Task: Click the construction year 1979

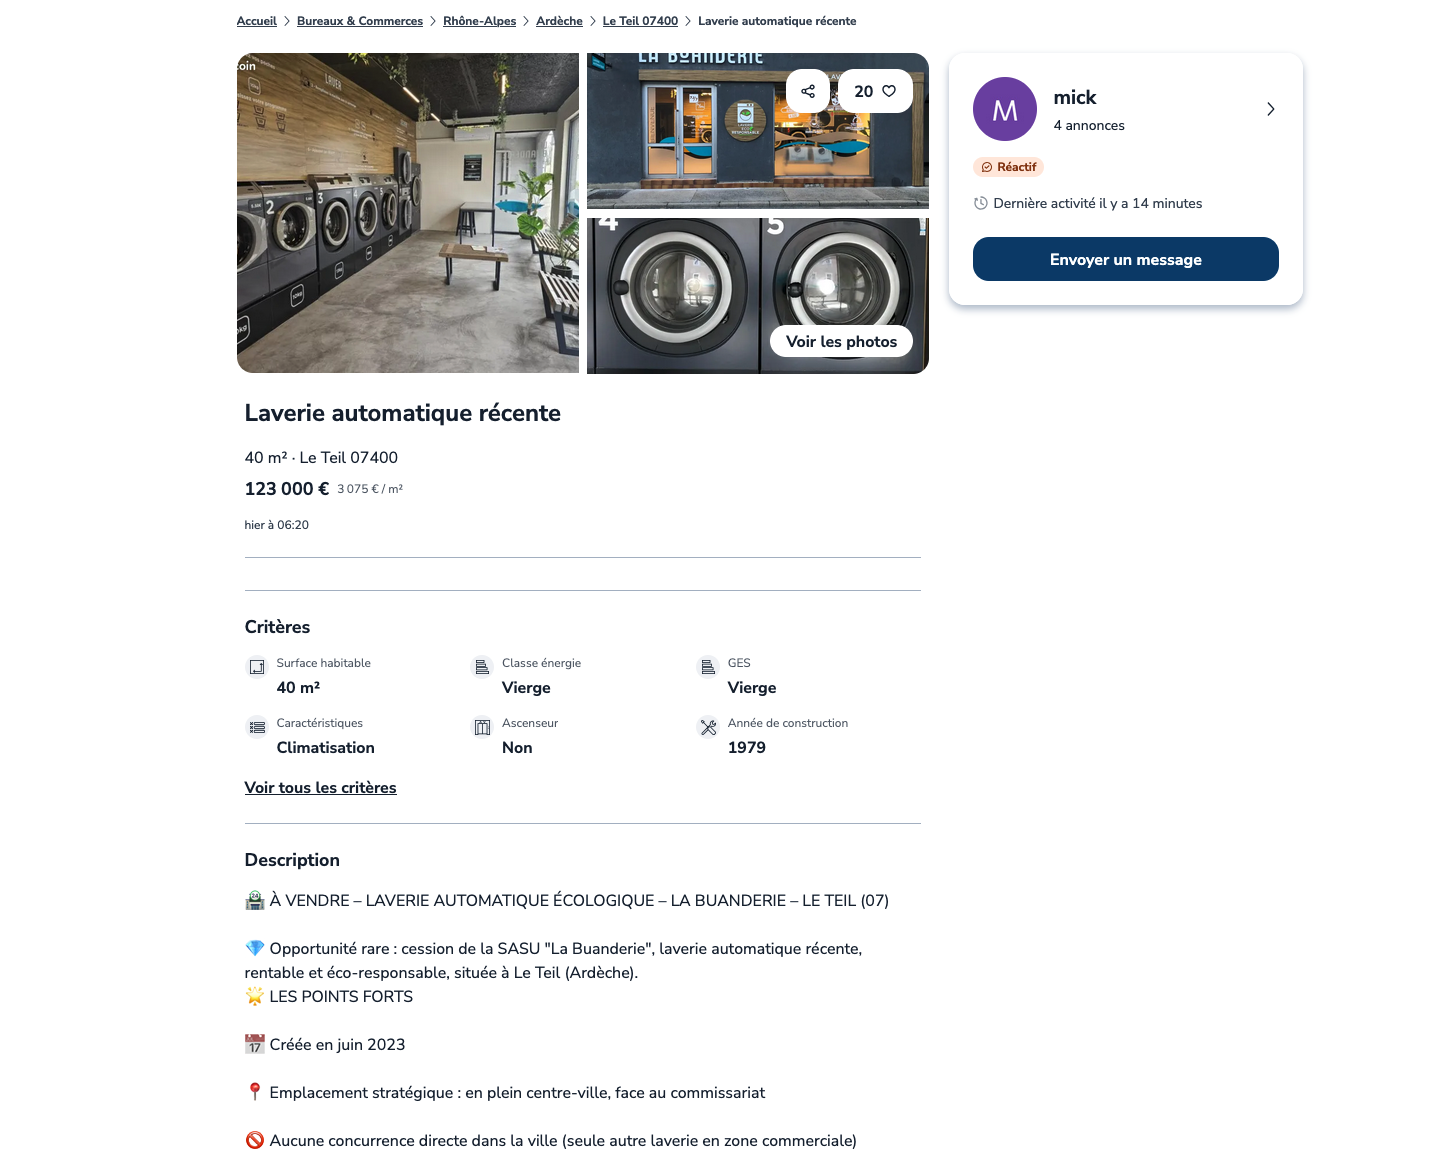Action: [x=747, y=747]
